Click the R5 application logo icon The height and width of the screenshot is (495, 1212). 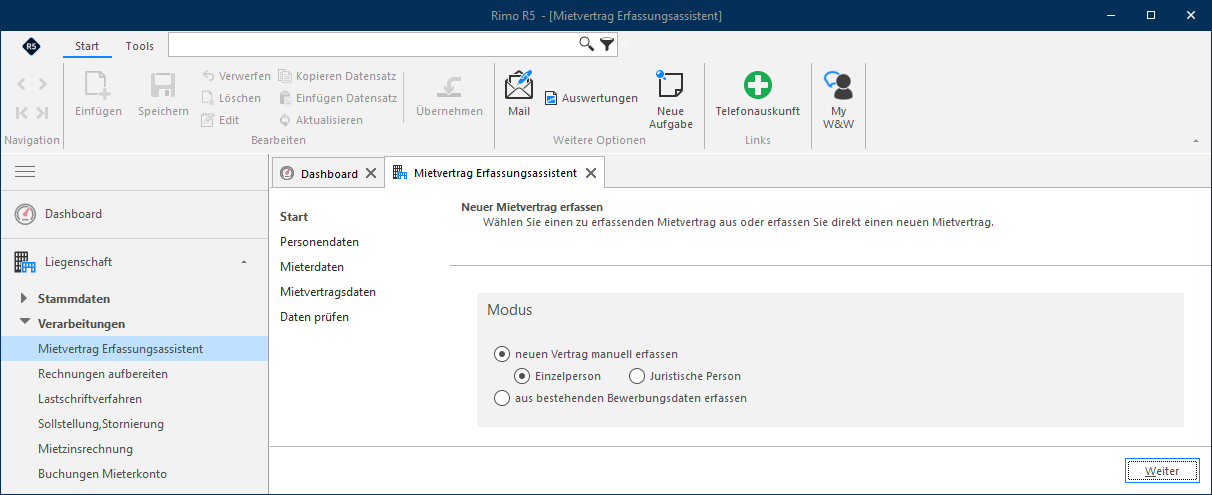tap(32, 46)
